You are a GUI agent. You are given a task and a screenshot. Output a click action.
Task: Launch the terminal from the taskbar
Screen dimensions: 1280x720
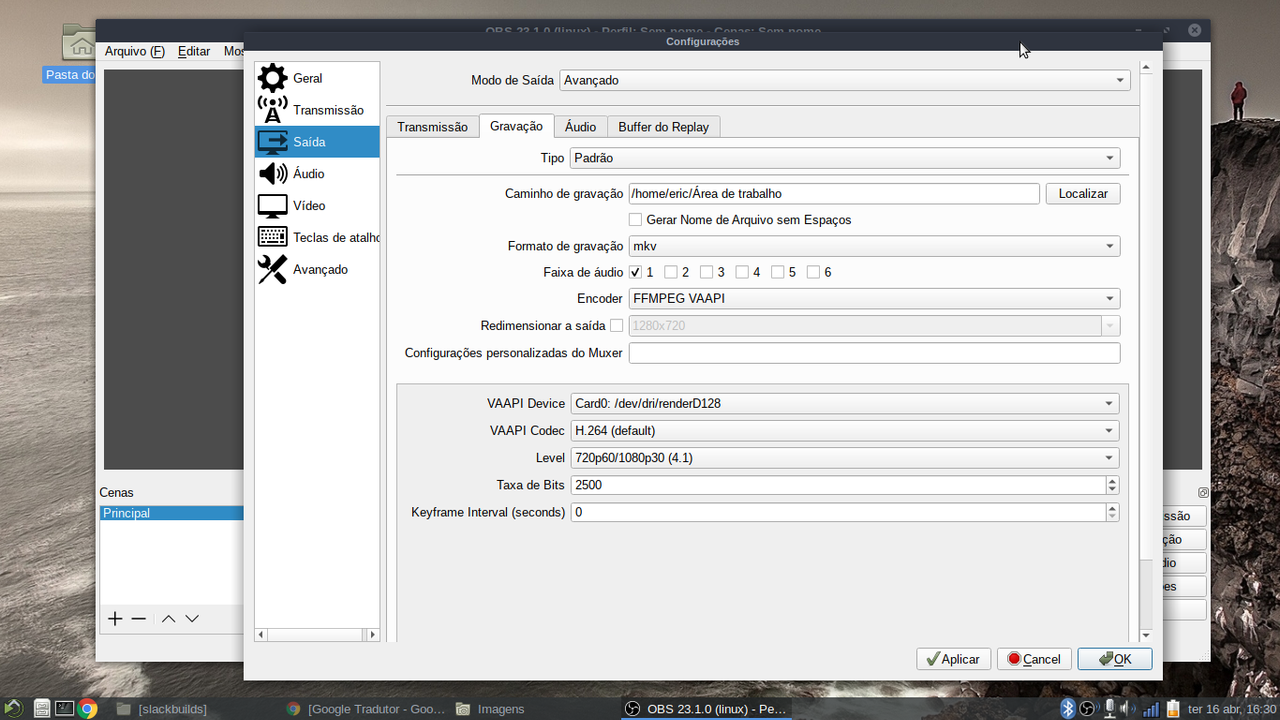tap(64, 709)
